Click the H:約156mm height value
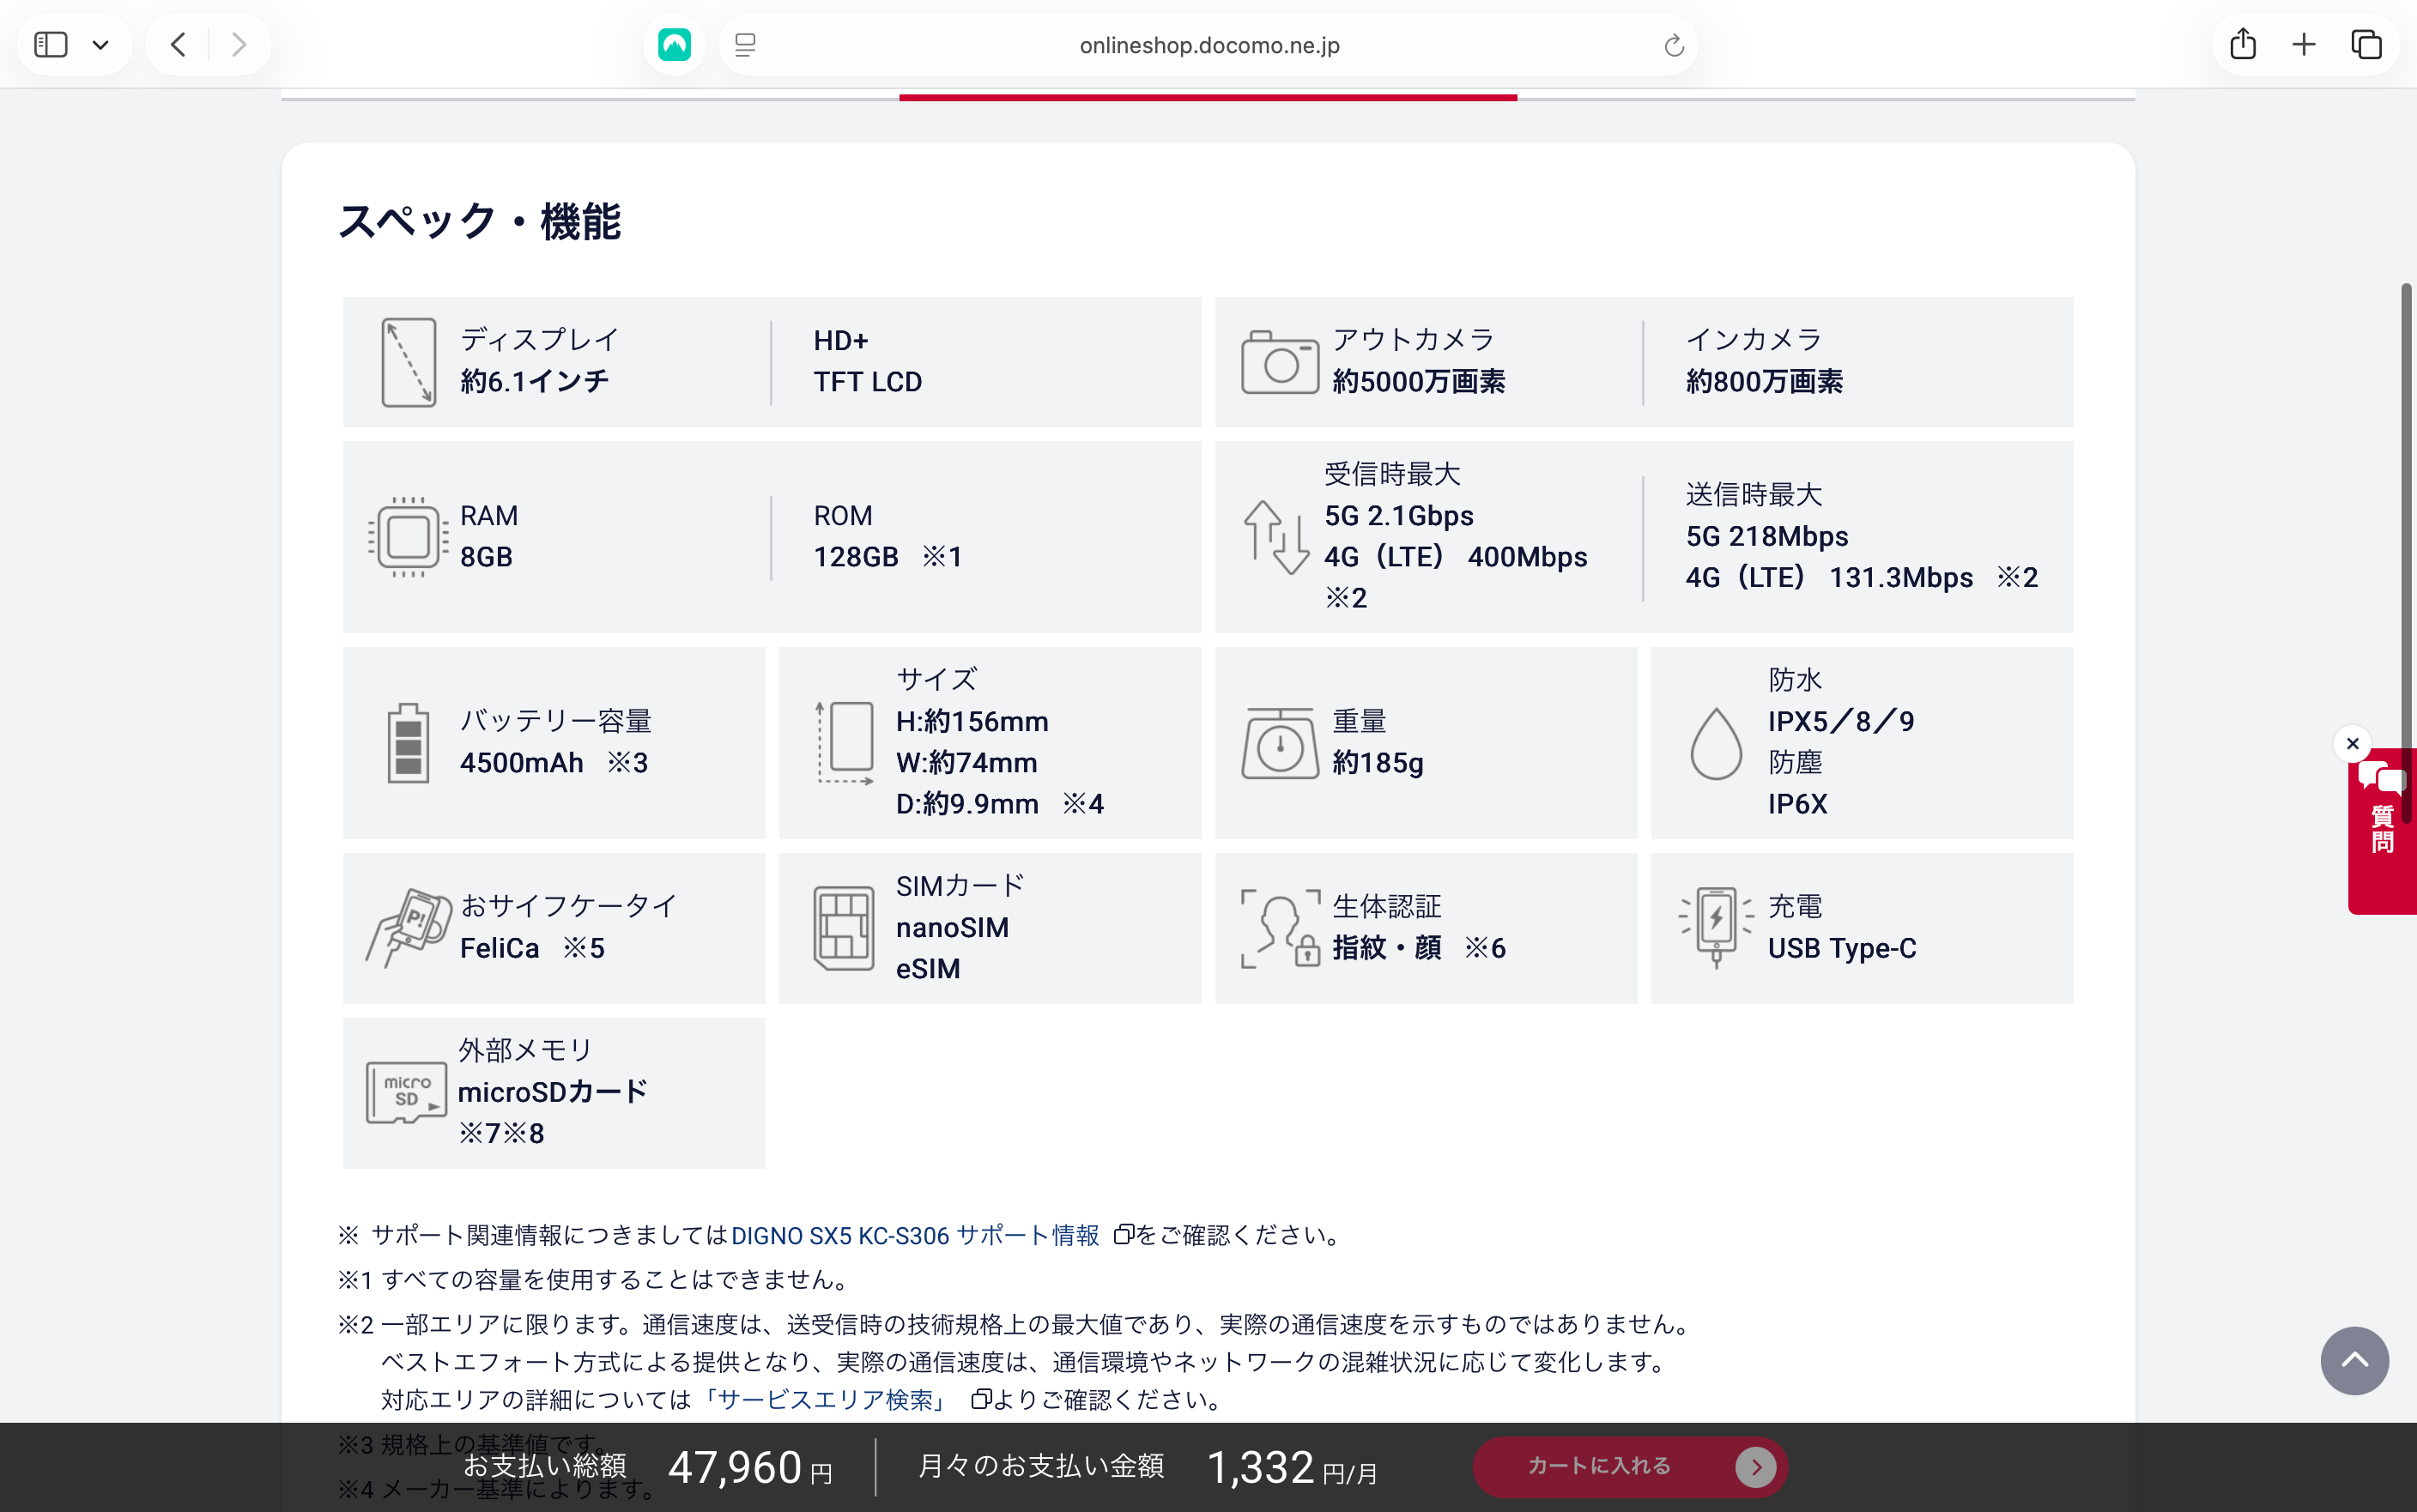The height and width of the screenshot is (1512, 2417). [x=972, y=722]
